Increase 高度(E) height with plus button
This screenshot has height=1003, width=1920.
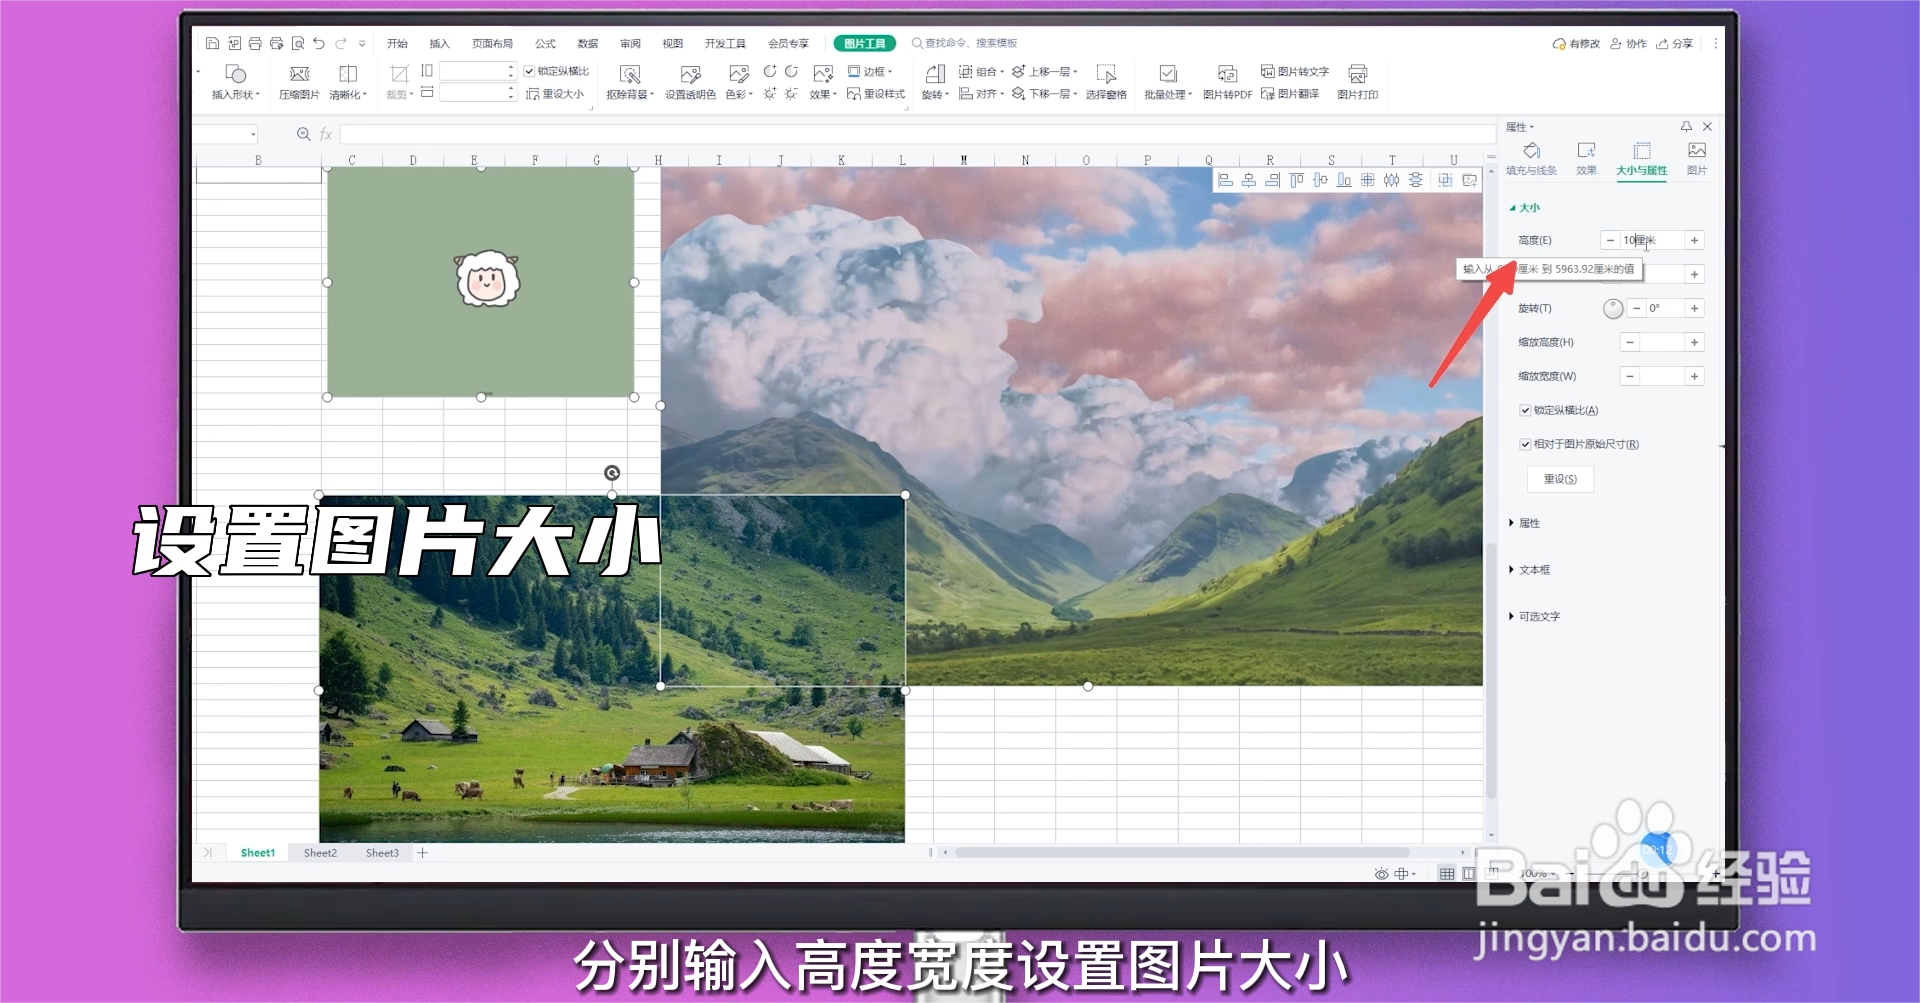pyautogui.click(x=1694, y=240)
